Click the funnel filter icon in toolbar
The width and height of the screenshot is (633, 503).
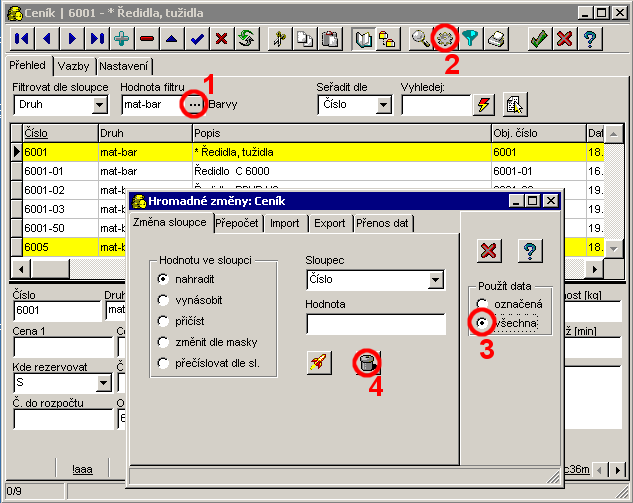(x=470, y=39)
